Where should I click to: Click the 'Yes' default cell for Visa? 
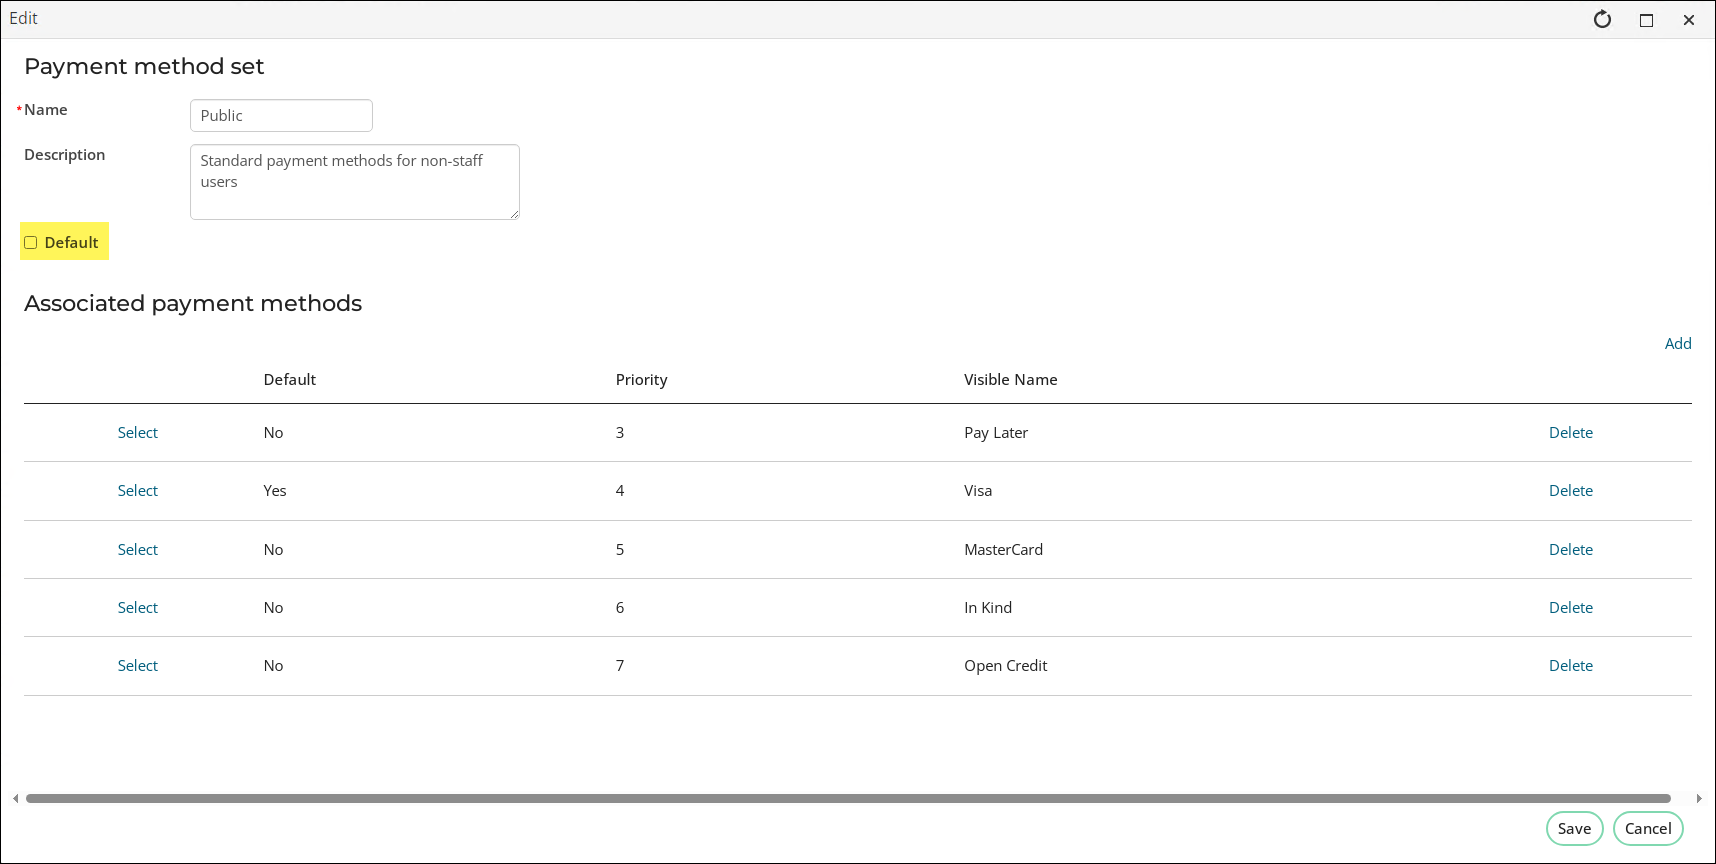tap(275, 490)
